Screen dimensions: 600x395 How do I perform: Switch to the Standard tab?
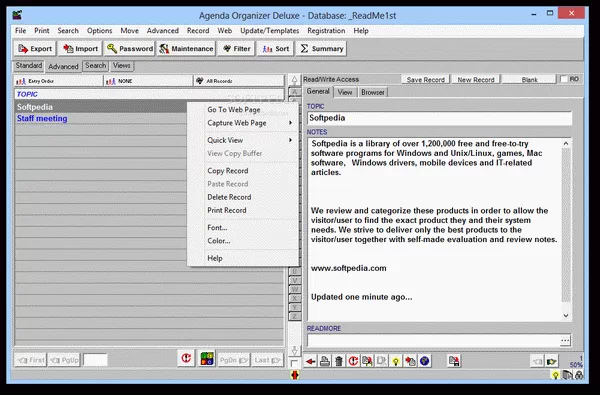[29, 65]
